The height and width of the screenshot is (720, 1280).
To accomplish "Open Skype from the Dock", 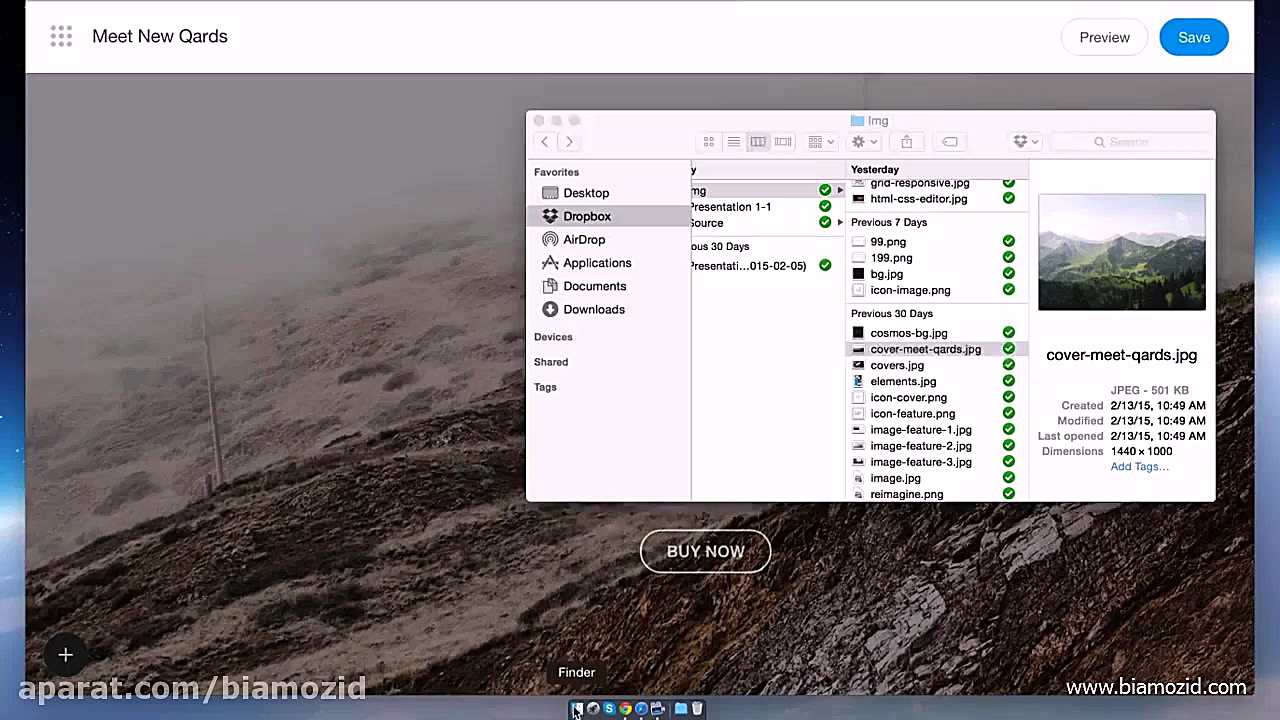I will pyautogui.click(x=609, y=709).
